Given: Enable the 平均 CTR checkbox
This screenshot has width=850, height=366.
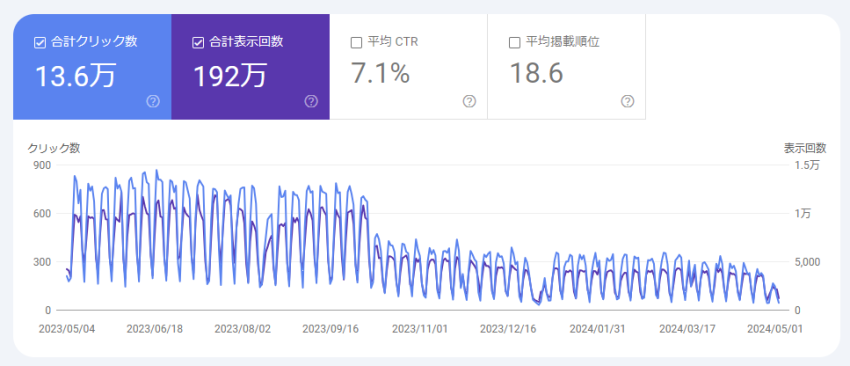Looking at the screenshot, I should [356, 43].
